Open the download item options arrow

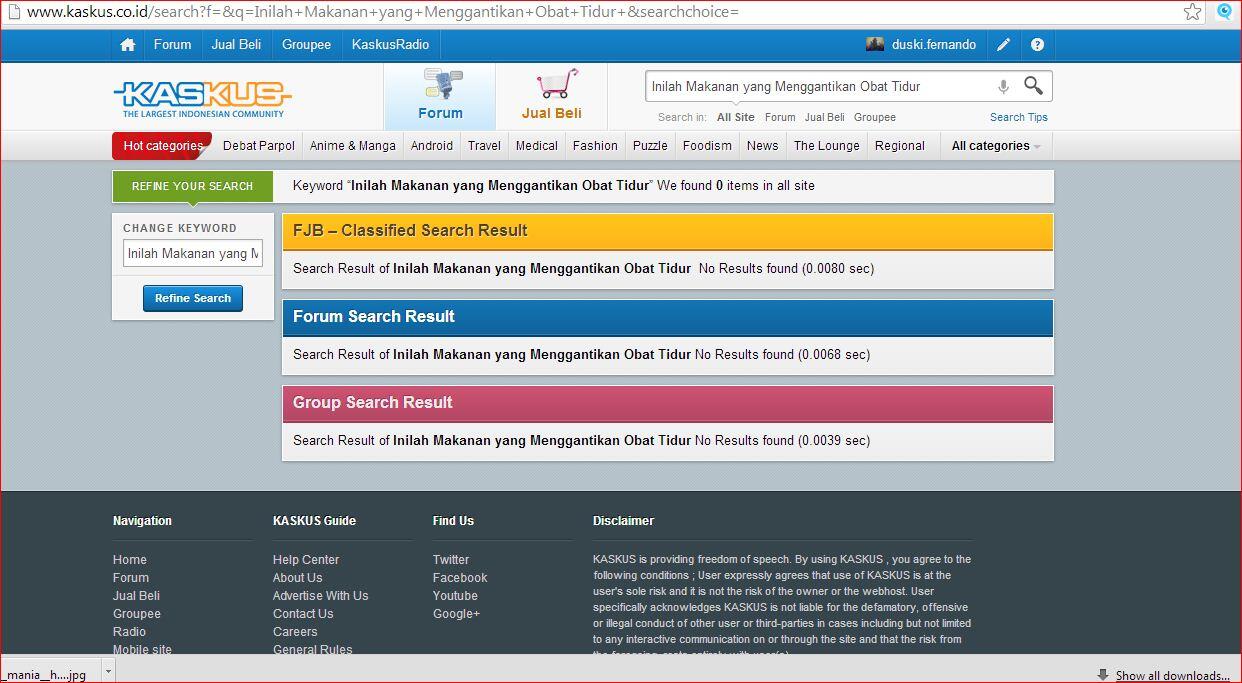pos(109,672)
